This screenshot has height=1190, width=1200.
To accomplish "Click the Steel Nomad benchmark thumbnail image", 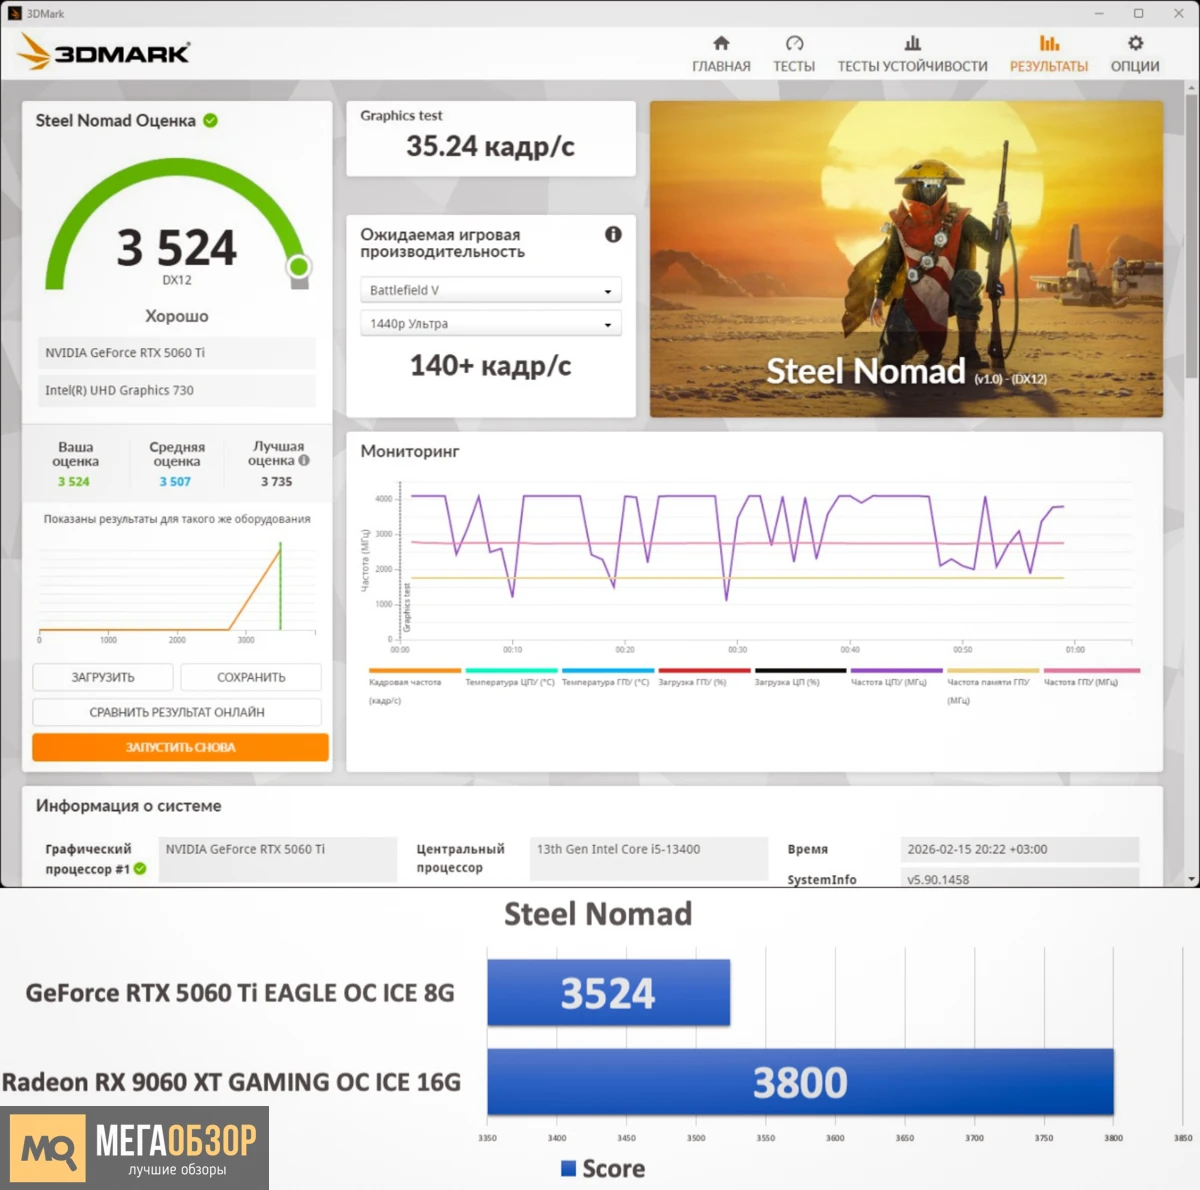I will pyautogui.click(x=906, y=259).
